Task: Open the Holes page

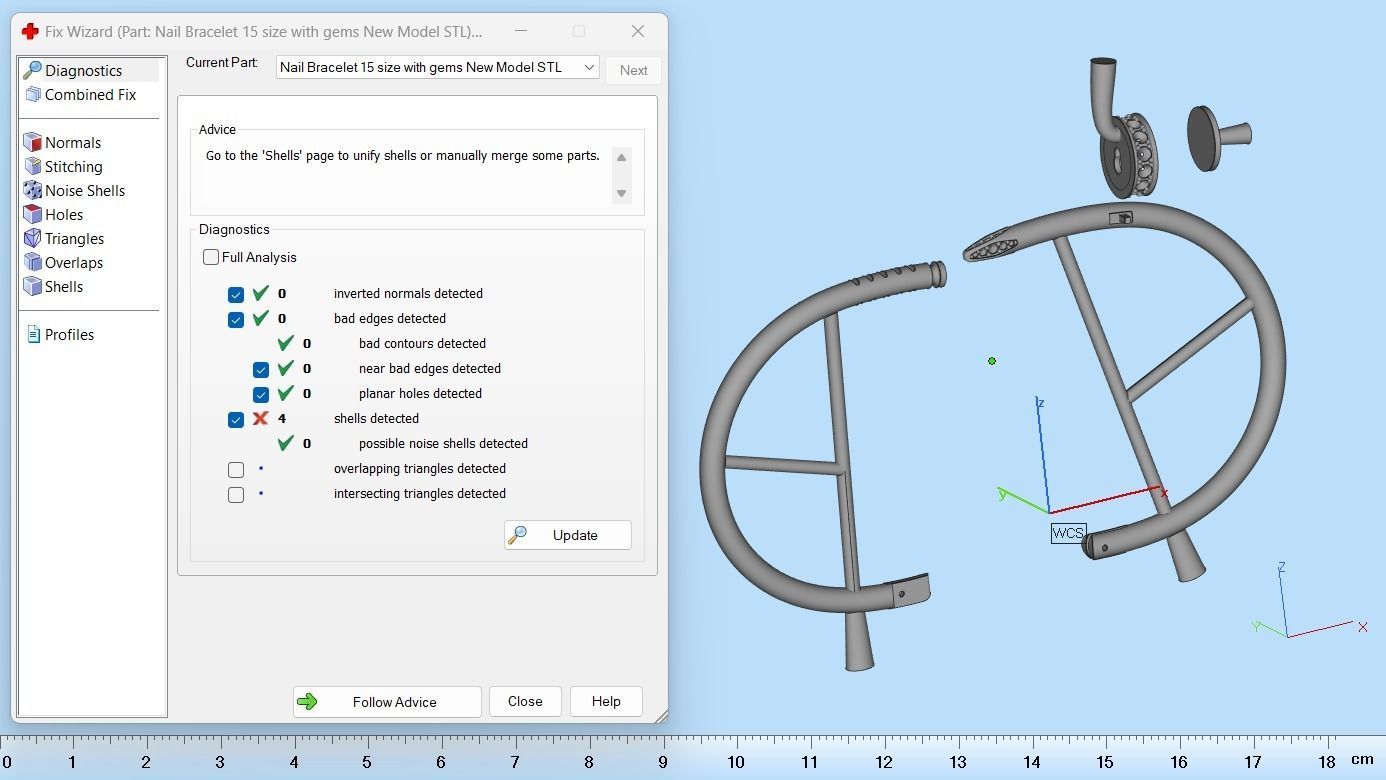Action: [x=64, y=215]
